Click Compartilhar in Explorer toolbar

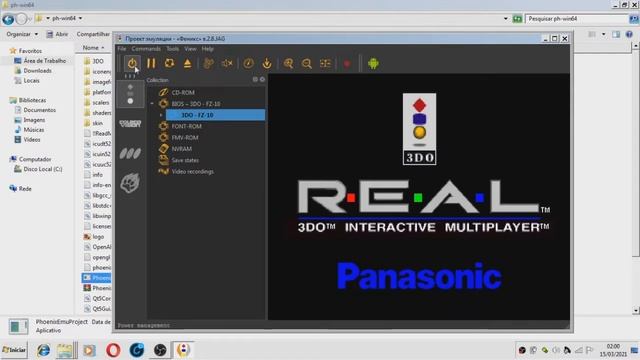(x=93, y=34)
